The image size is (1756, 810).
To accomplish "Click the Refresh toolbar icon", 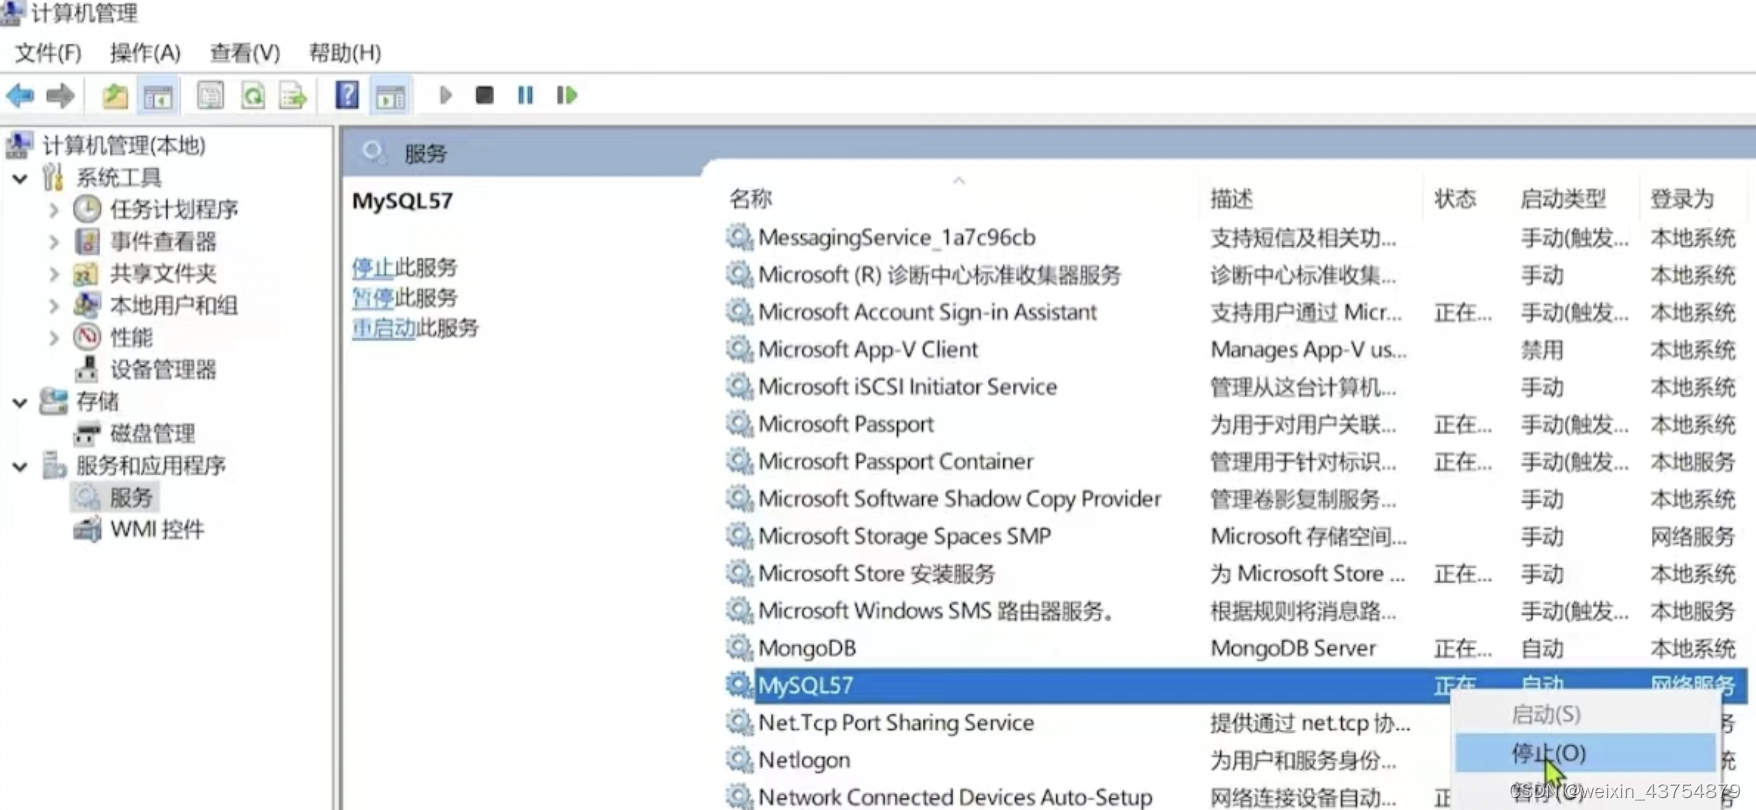I will (253, 96).
